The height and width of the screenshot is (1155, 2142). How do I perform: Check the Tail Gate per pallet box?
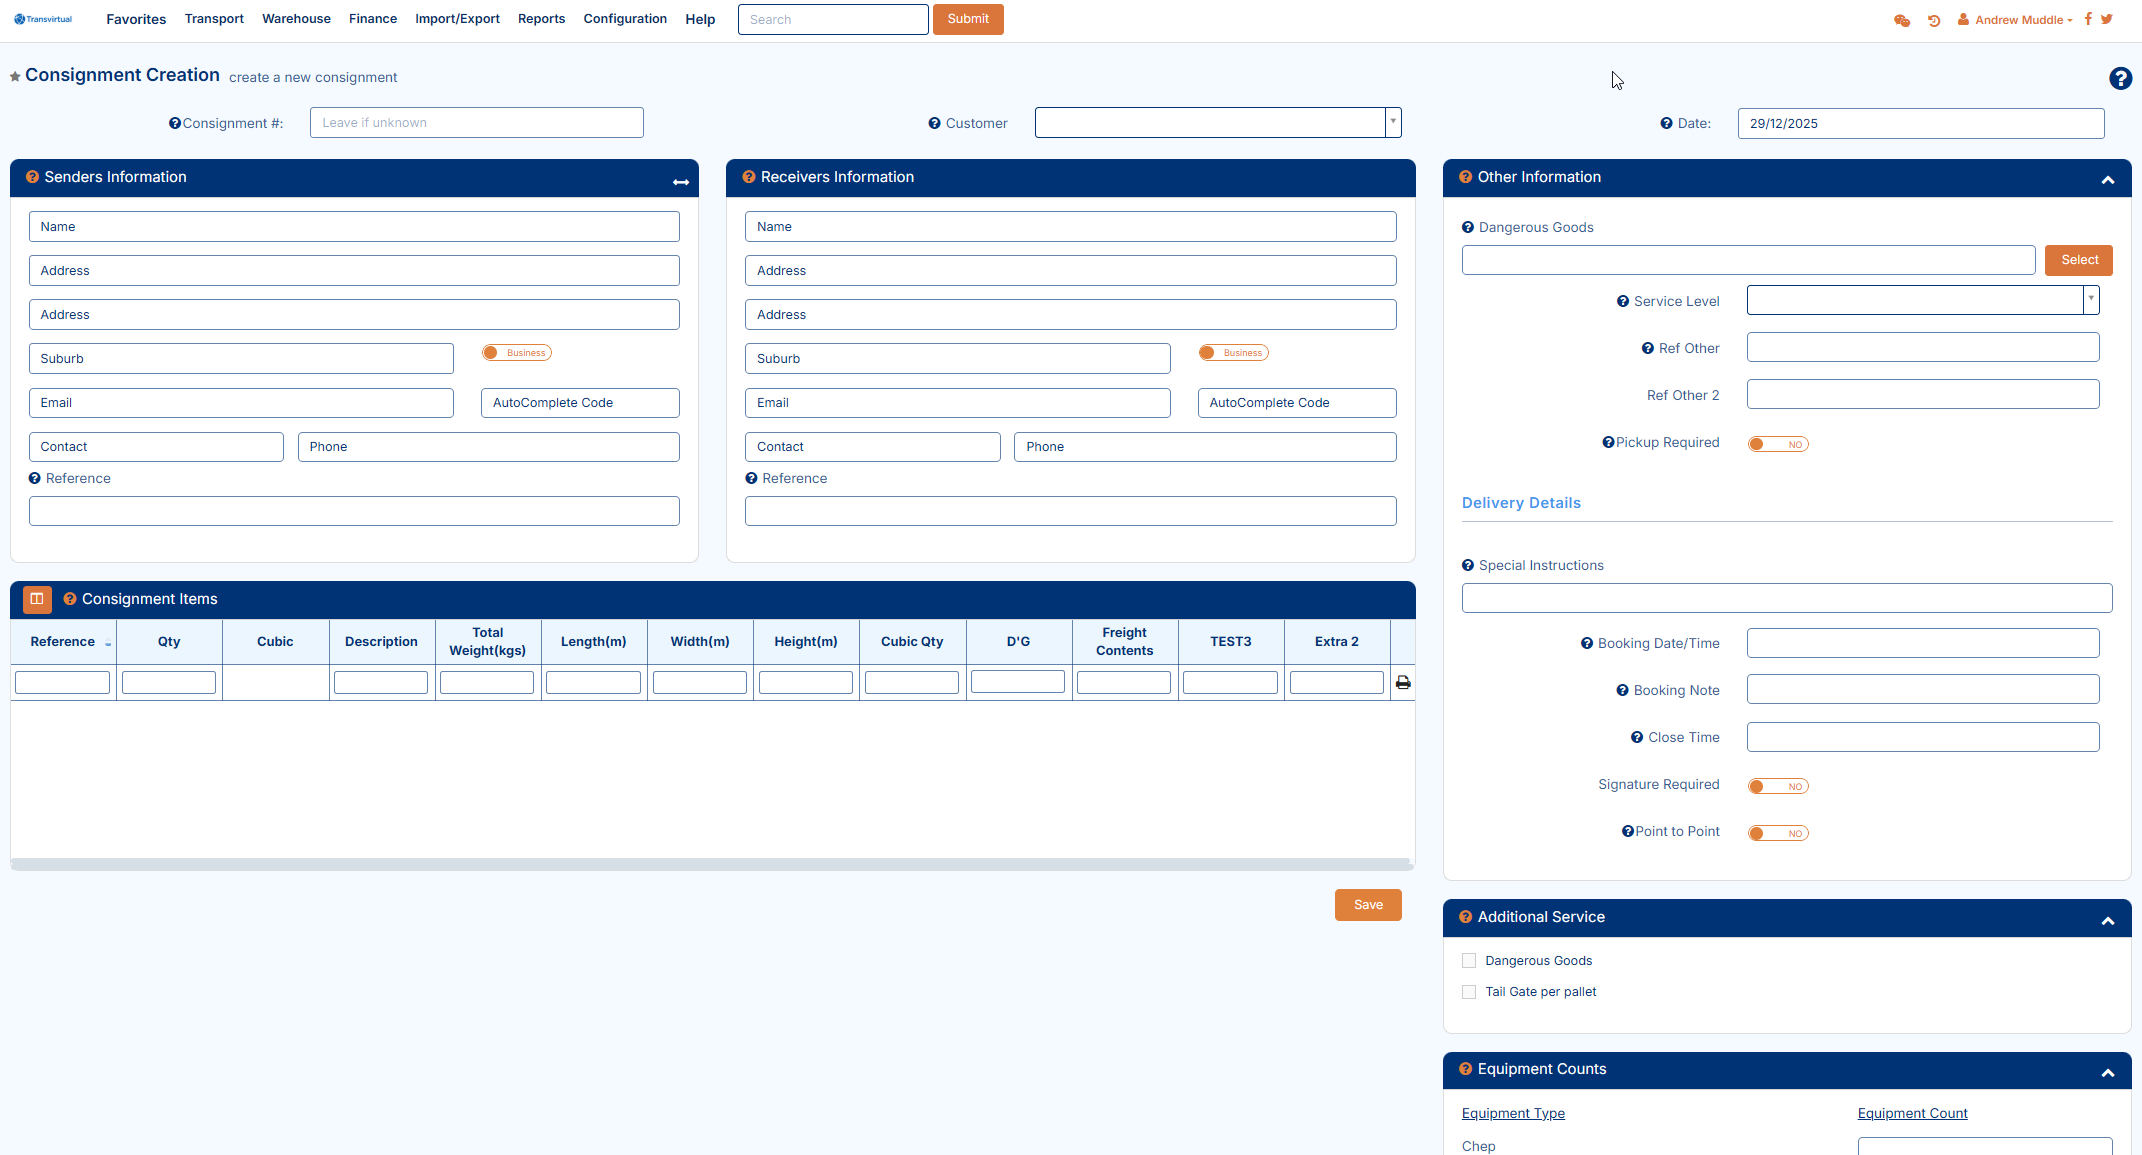point(1469,992)
